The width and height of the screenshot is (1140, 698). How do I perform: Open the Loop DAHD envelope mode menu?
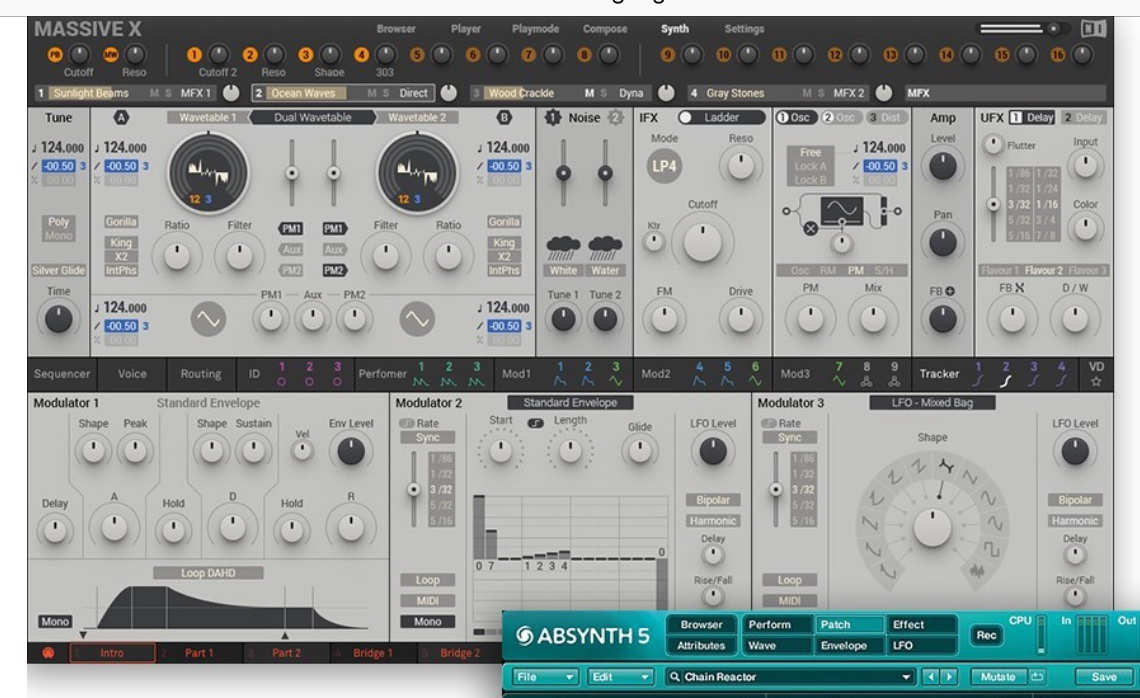(208, 573)
